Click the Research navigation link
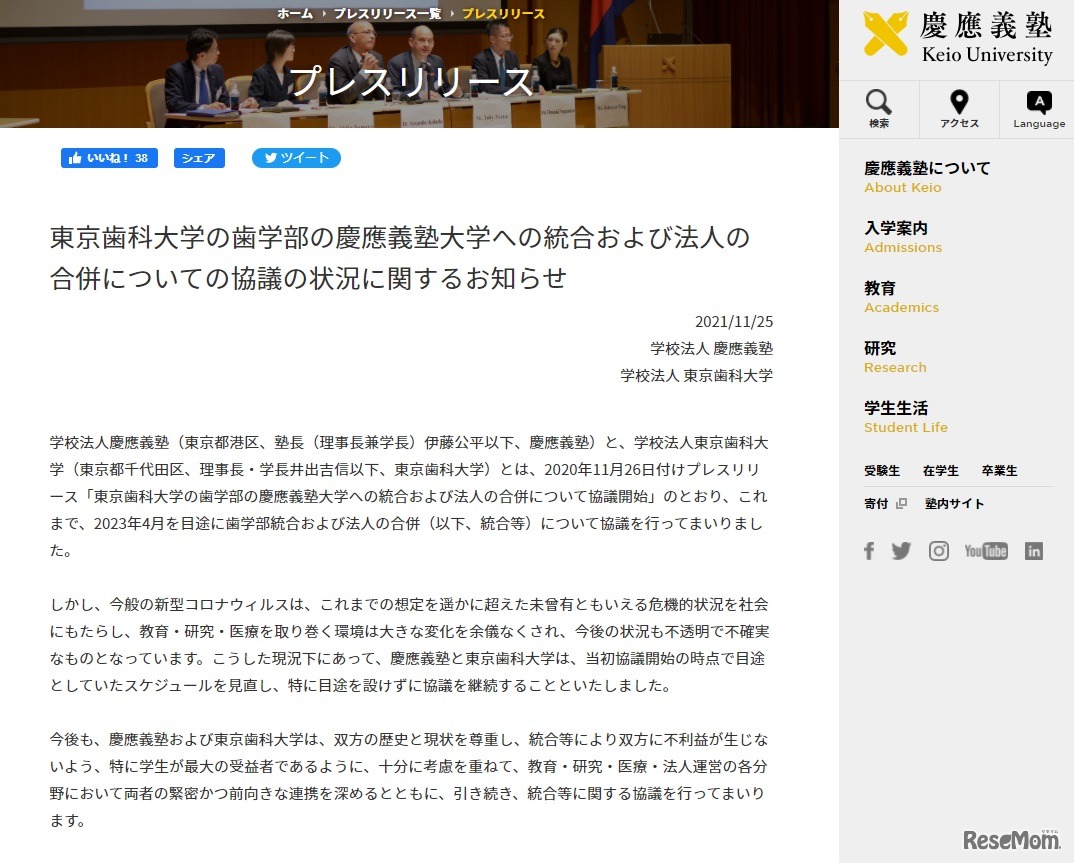The width and height of the screenshot is (1074, 863). [895, 367]
